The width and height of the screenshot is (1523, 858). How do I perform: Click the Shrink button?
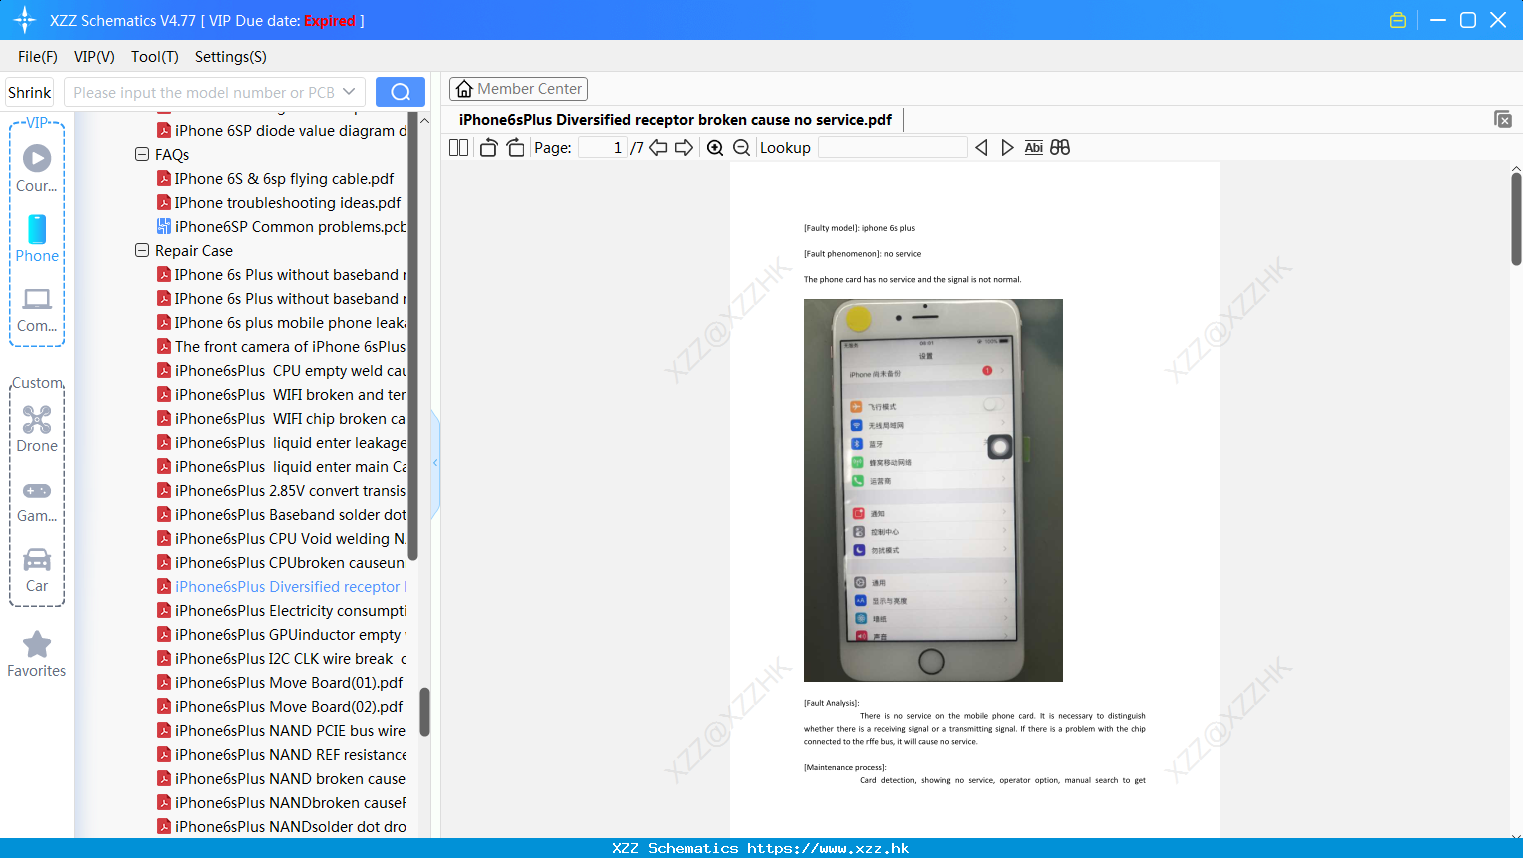click(30, 92)
